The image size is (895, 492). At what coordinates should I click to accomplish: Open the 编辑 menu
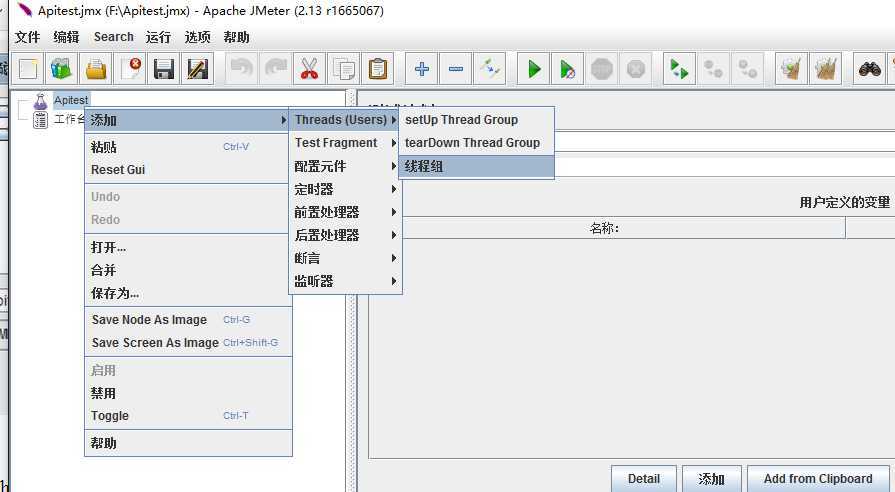(x=66, y=37)
